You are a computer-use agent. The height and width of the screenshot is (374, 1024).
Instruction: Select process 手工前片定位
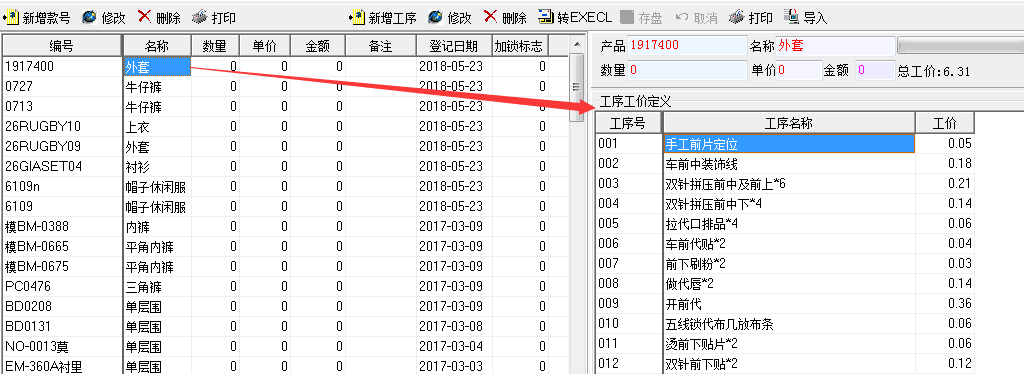pyautogui.click(x=788, y=144)
